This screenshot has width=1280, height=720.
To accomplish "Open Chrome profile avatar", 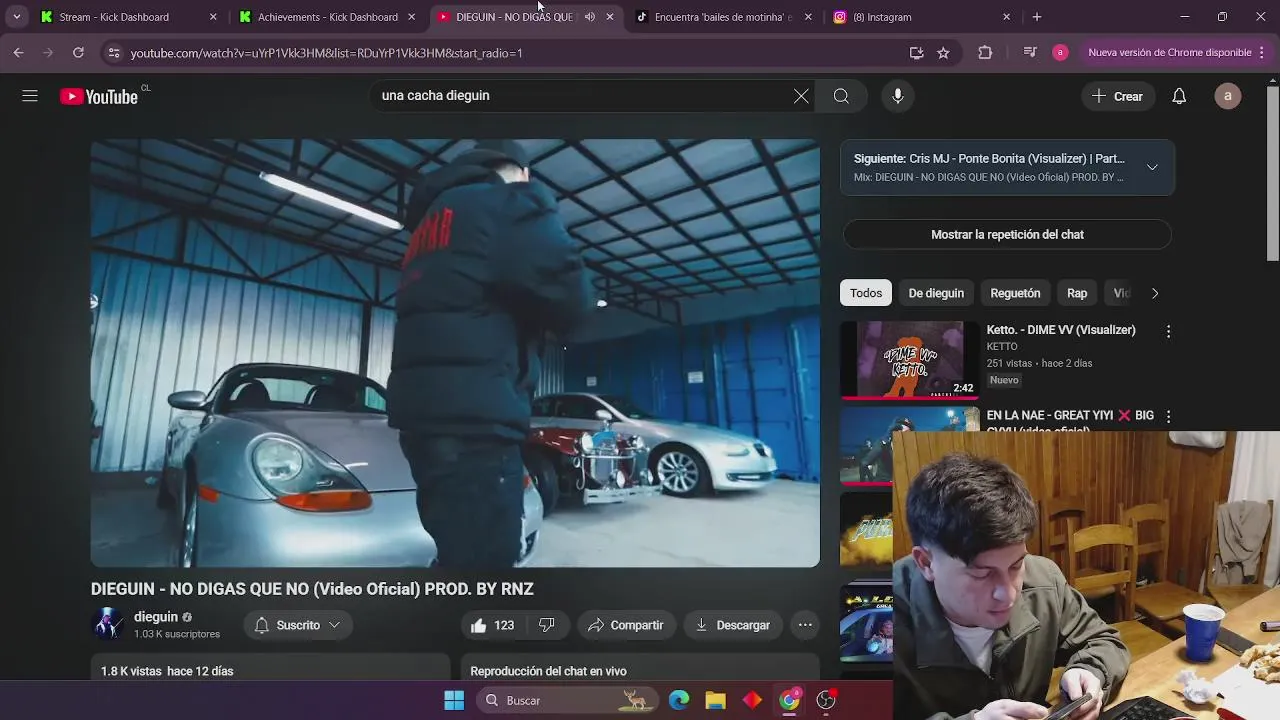I will point(1060,52).
